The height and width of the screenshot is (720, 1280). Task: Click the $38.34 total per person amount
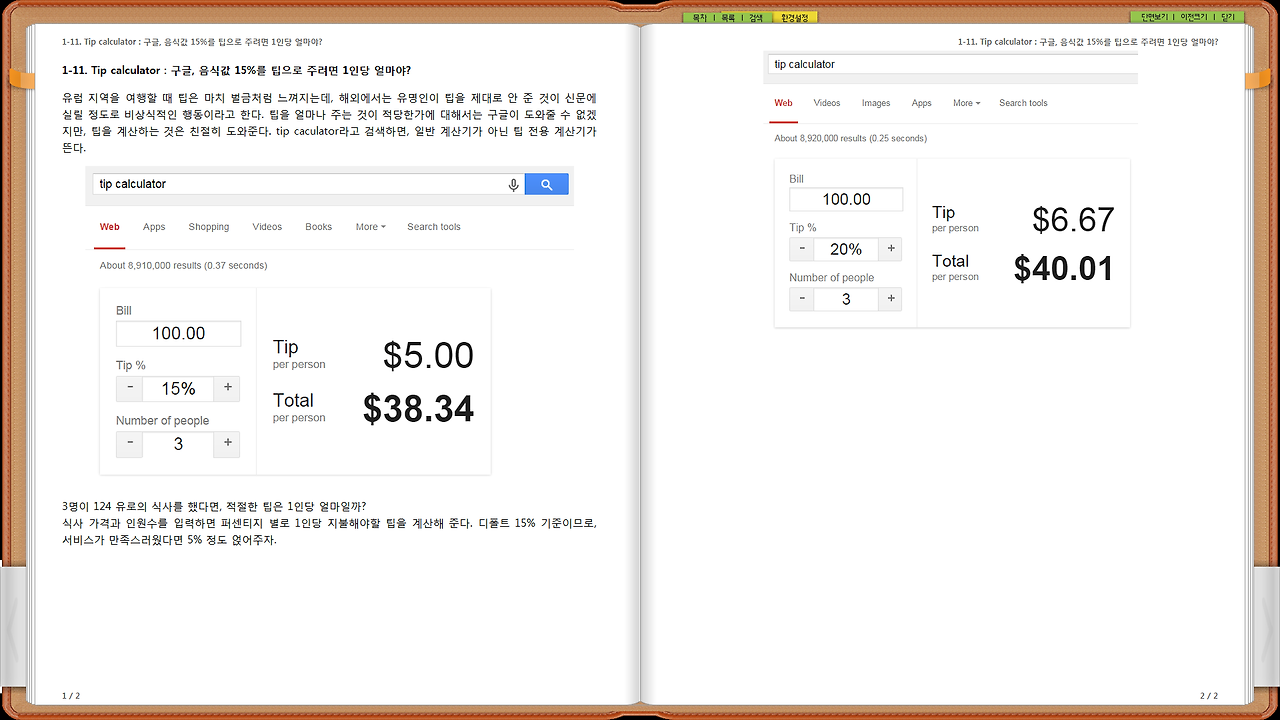[418, 409]
